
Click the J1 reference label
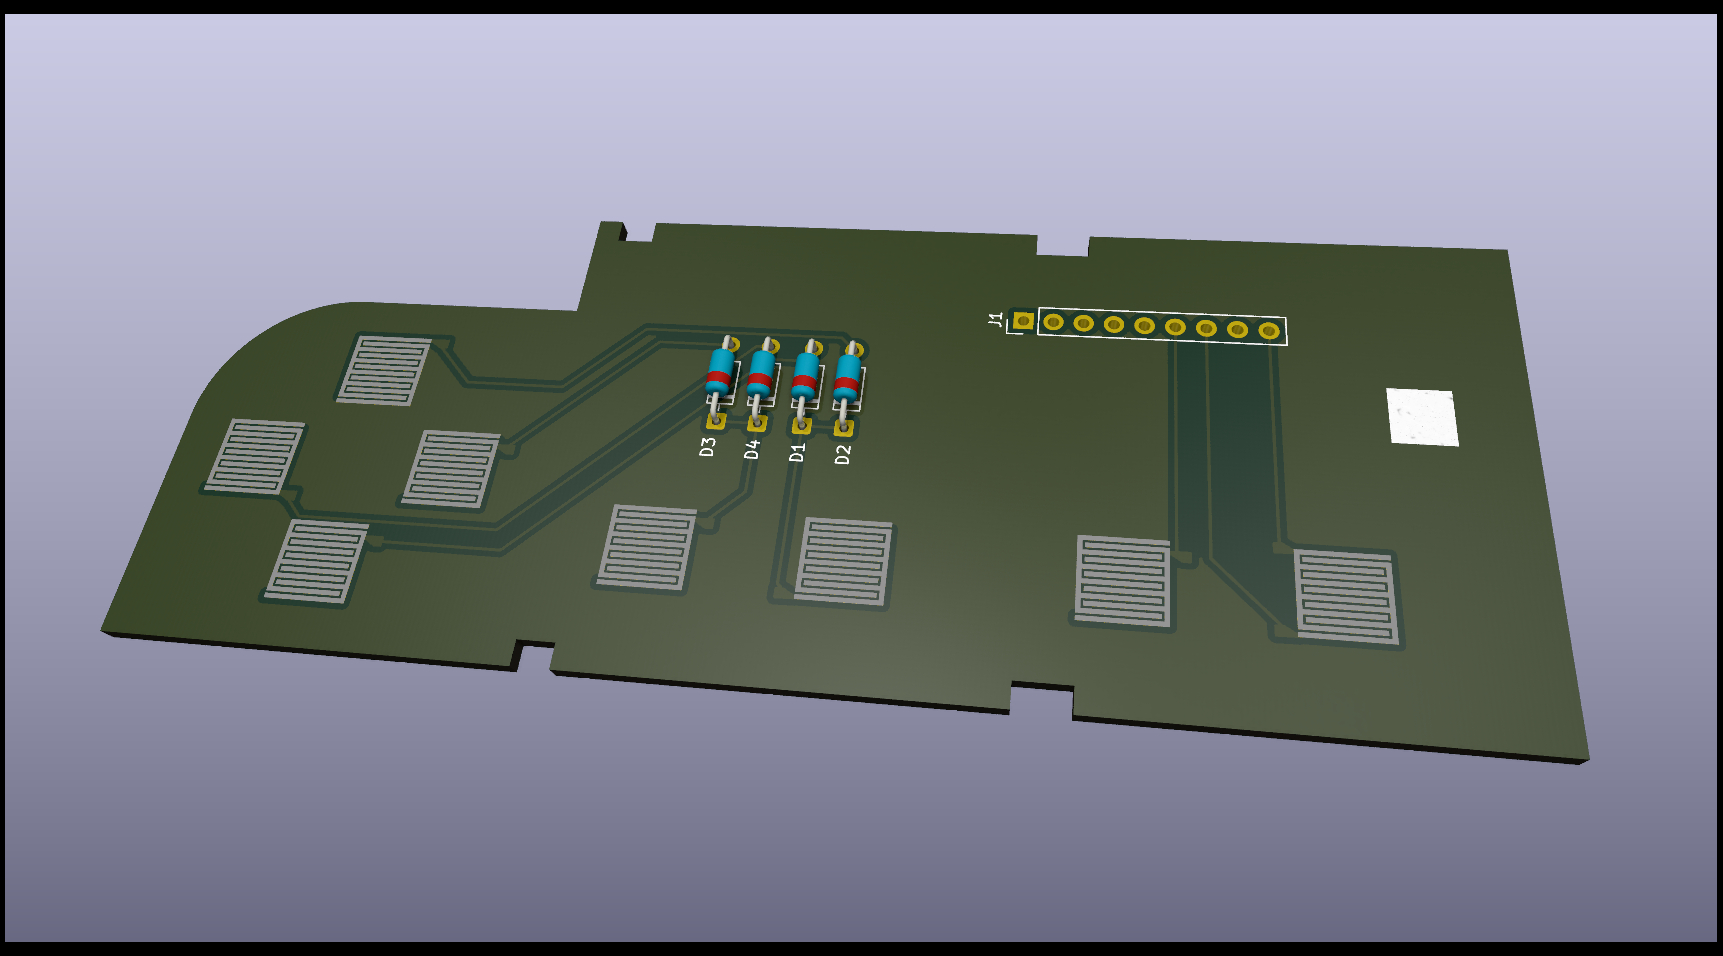[996, 319]
